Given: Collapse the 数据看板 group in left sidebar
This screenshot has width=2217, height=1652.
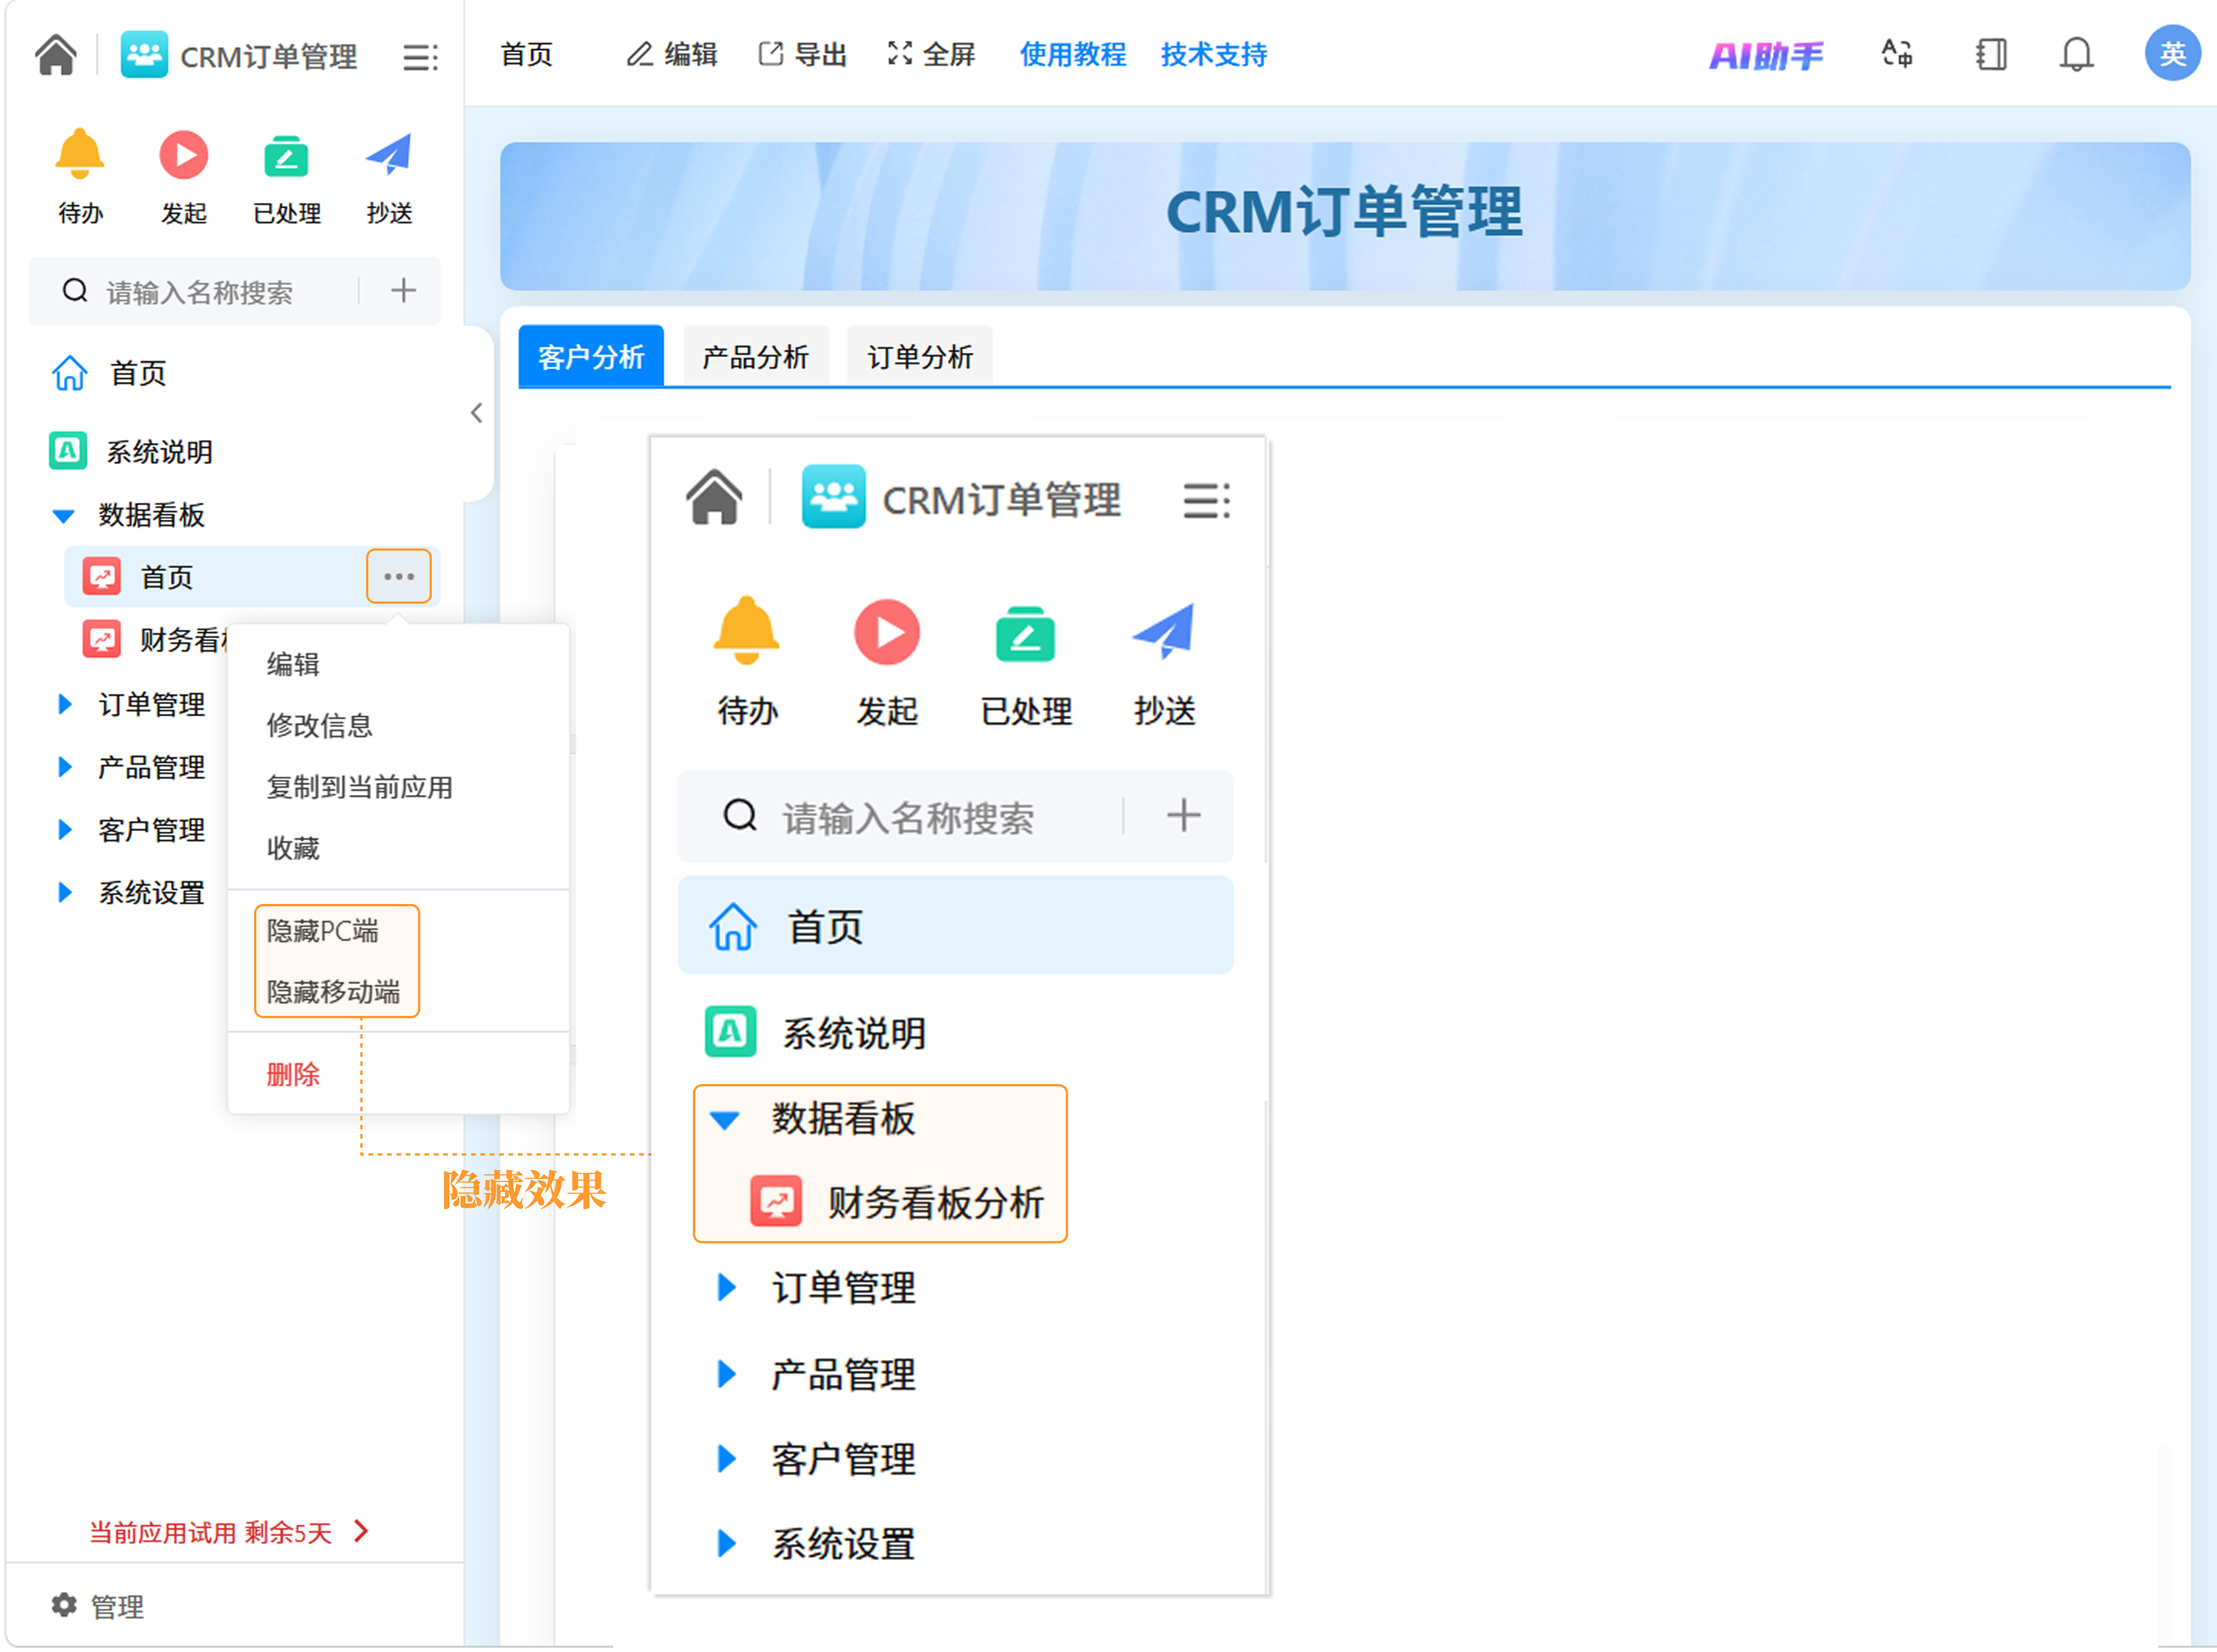Looking at the screenshot, I should click(x=63, y=516).
